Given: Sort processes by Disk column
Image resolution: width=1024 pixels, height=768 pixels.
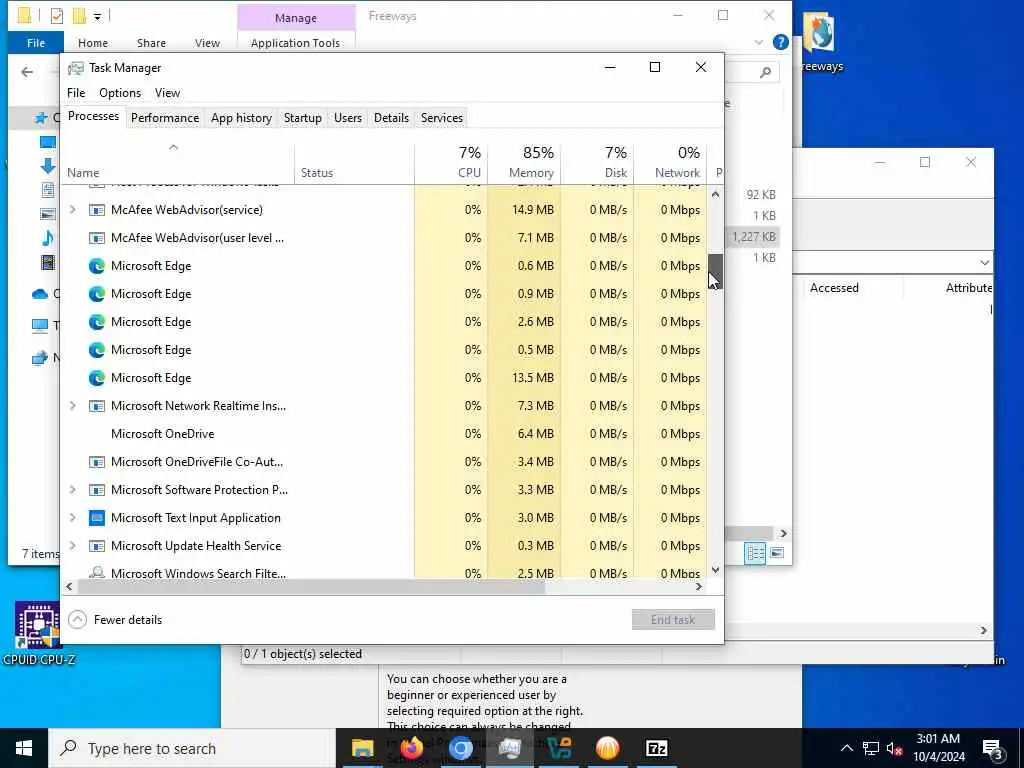Looking at the screenshot, I should click(598, 163).
